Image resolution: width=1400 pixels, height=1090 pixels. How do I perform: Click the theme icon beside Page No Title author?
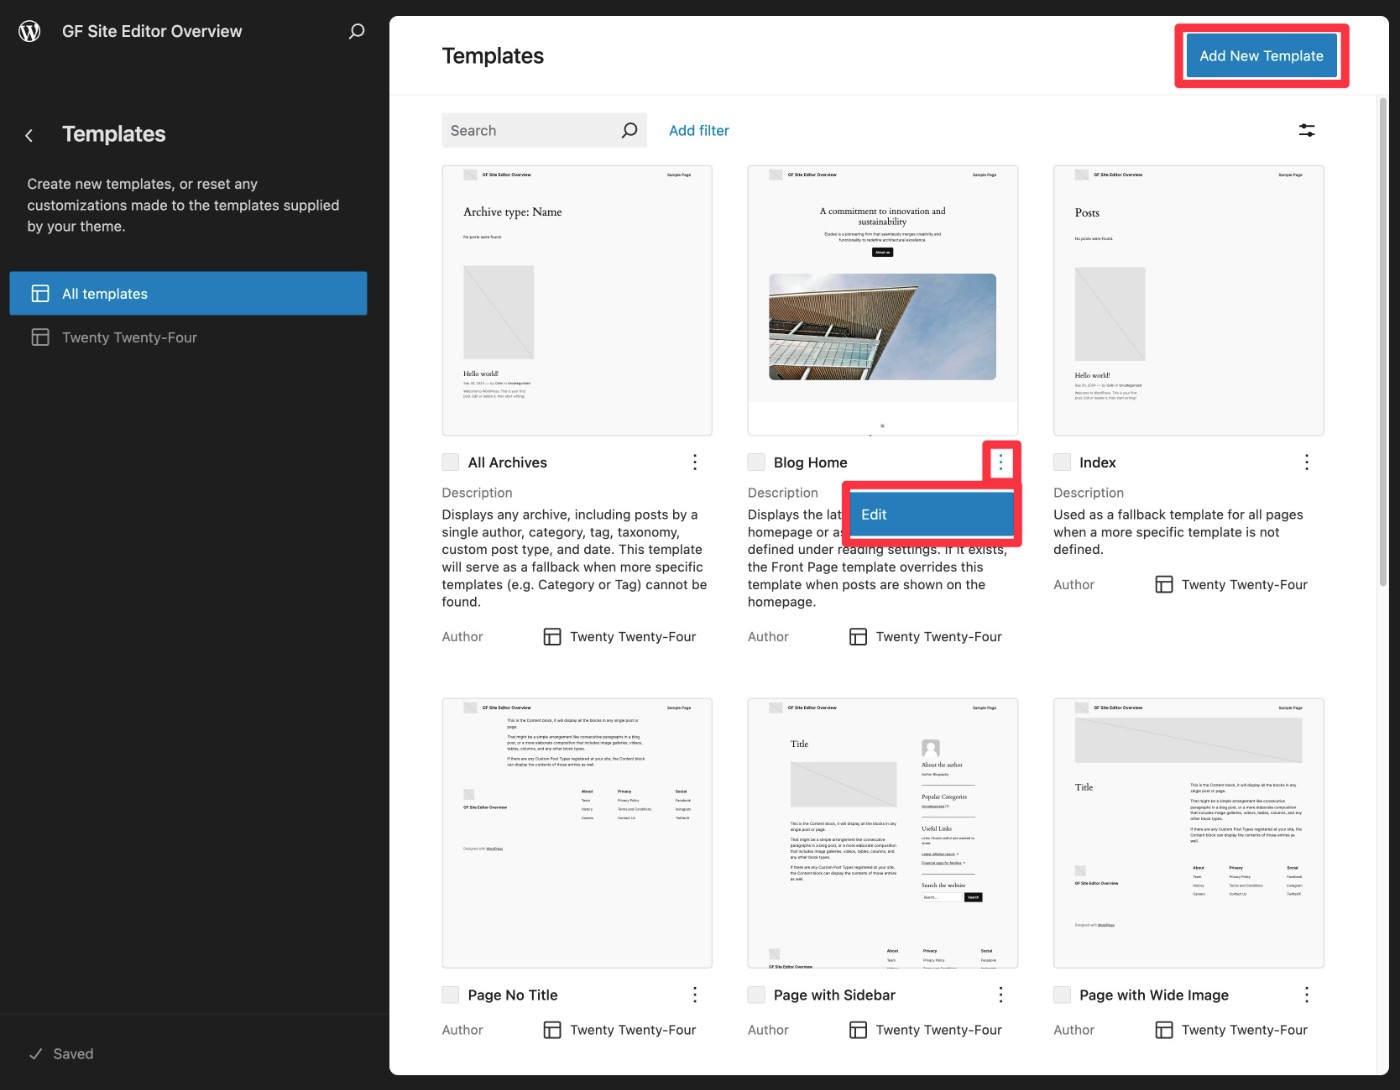point(552,1030)
